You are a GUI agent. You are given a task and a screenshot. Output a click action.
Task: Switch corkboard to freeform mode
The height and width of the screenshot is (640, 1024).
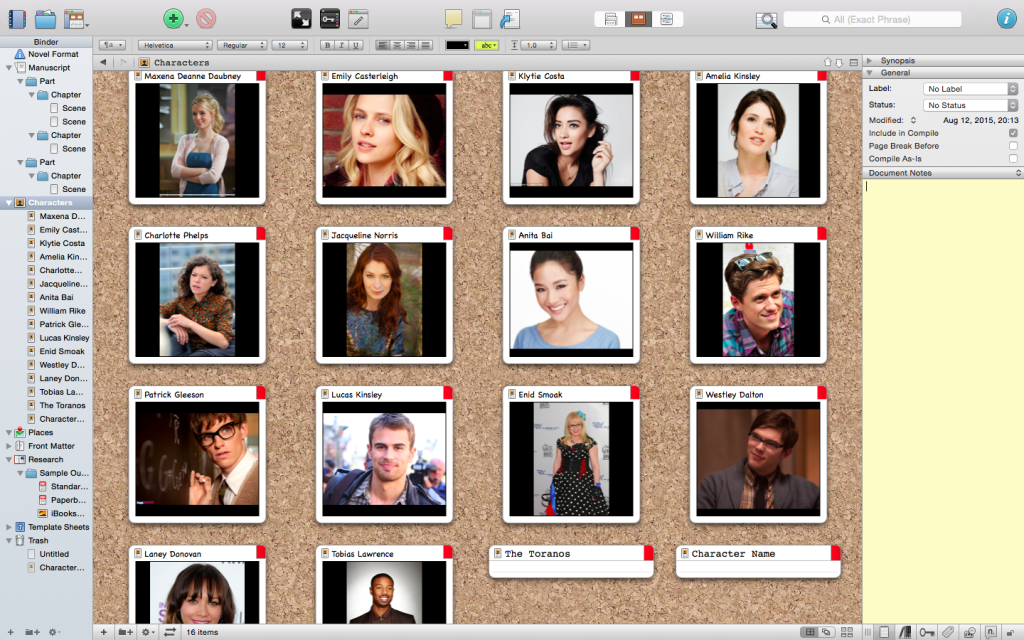tap(827, 632)
